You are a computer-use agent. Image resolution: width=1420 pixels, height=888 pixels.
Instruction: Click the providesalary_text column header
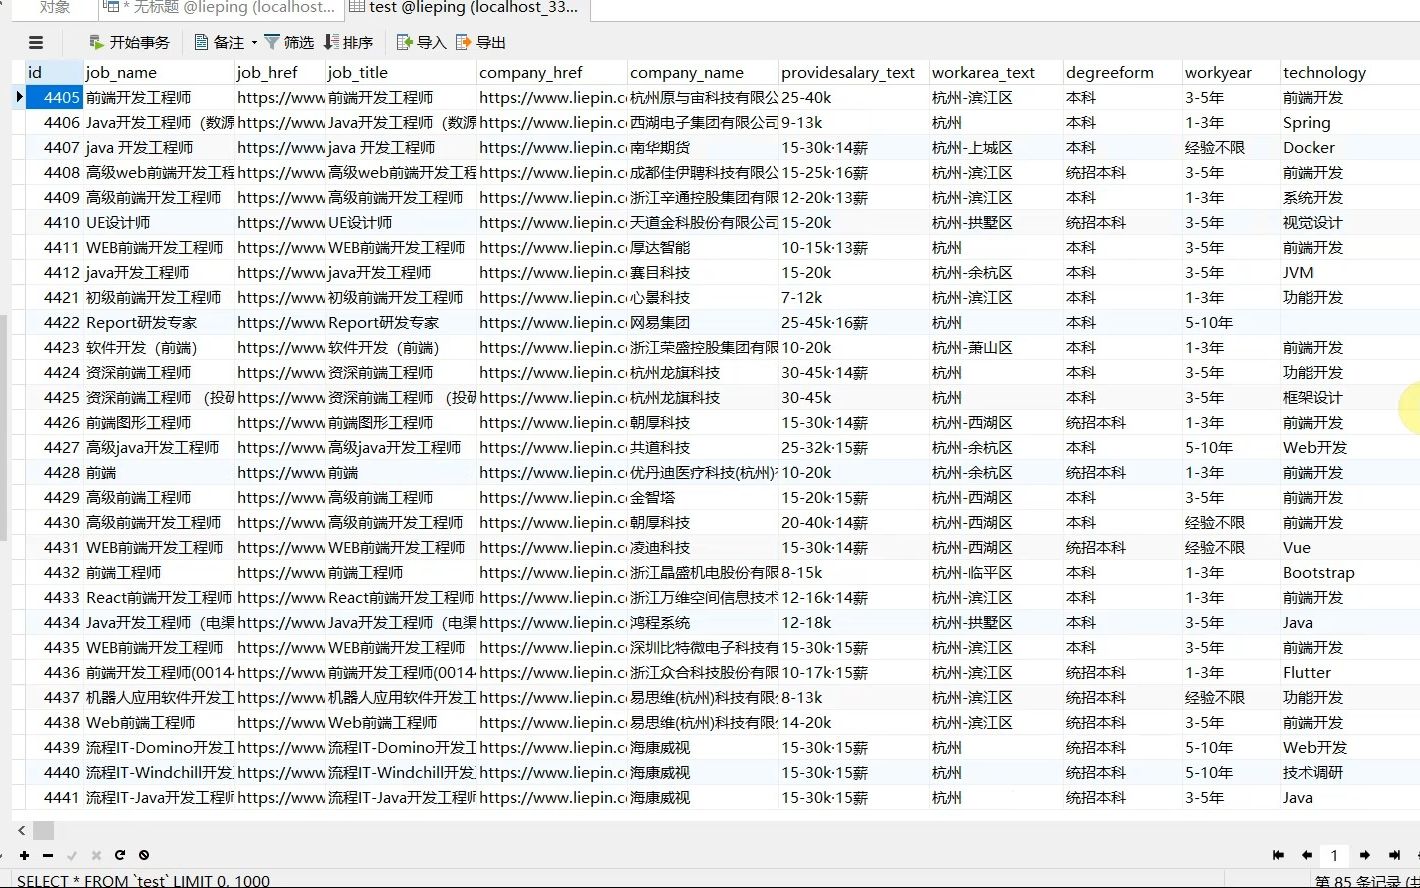pyautogui.click(x=854, y=72)
